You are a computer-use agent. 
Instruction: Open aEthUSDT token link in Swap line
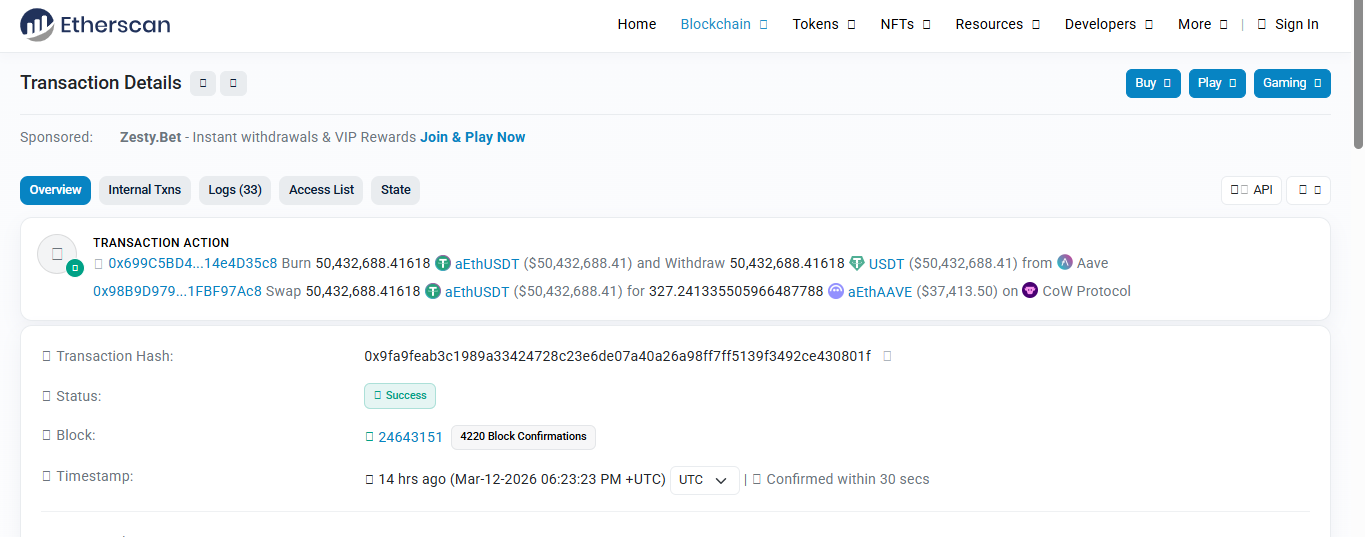(477, 291)
